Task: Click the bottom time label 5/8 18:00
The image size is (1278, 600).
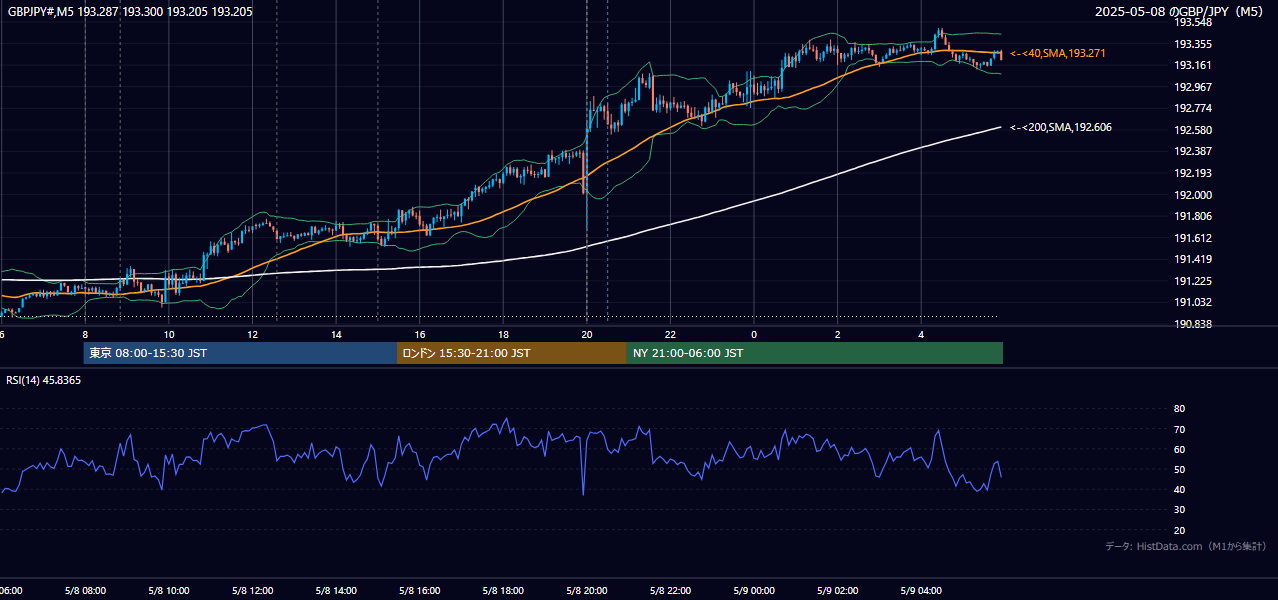Action: click(503, 590)
